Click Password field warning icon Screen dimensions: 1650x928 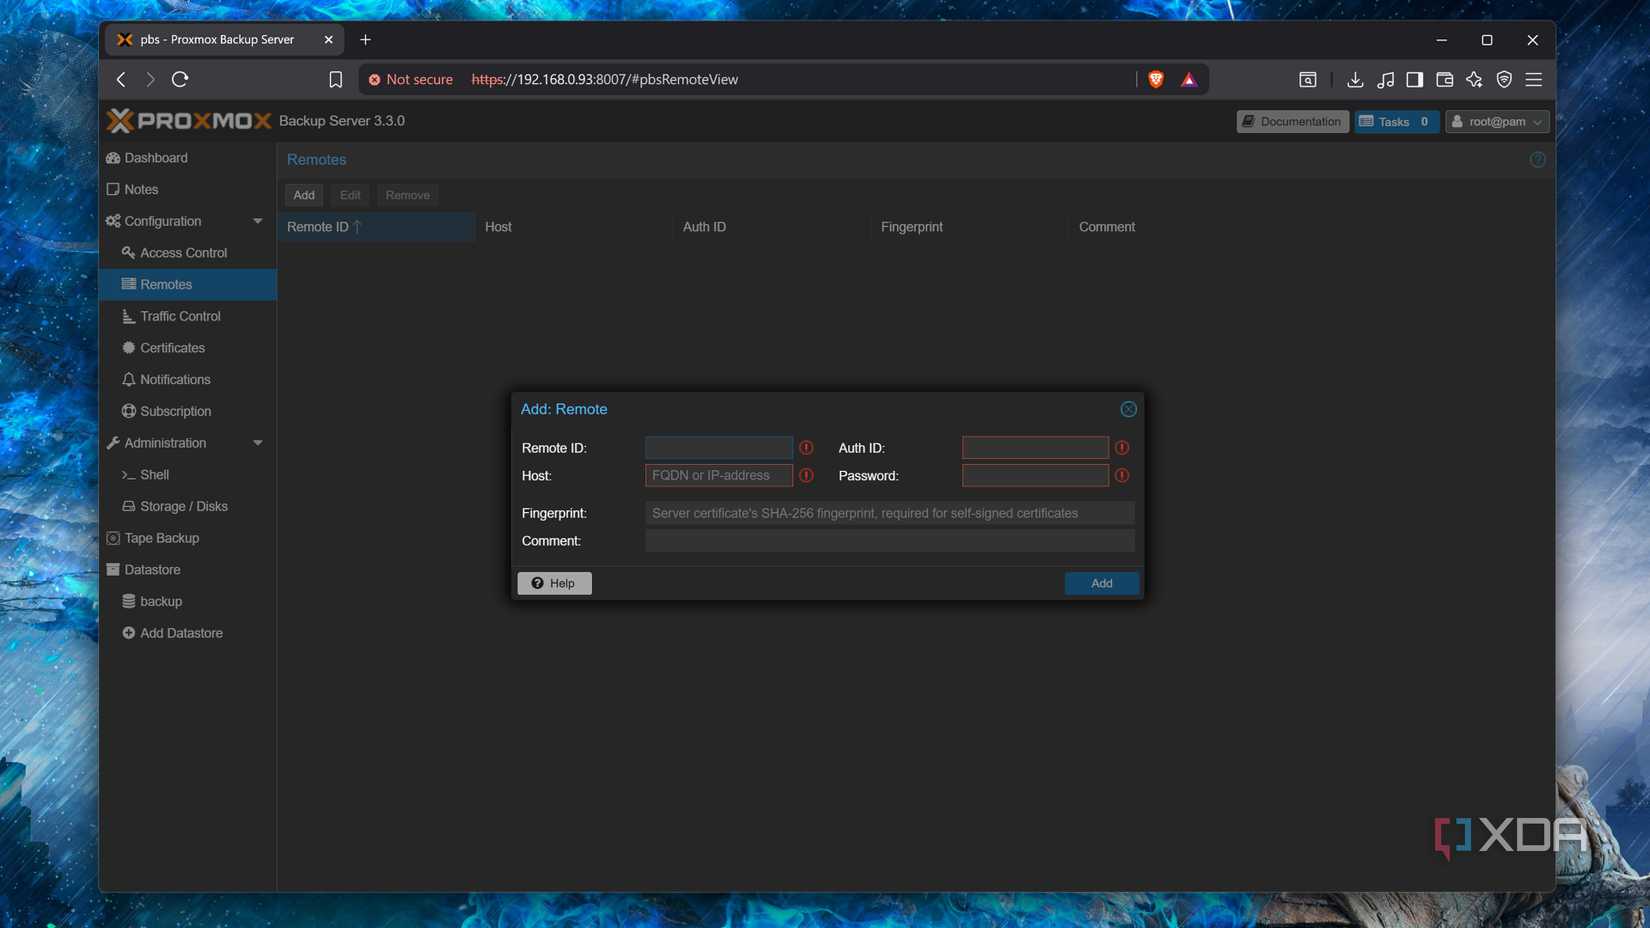[1122, 475]
